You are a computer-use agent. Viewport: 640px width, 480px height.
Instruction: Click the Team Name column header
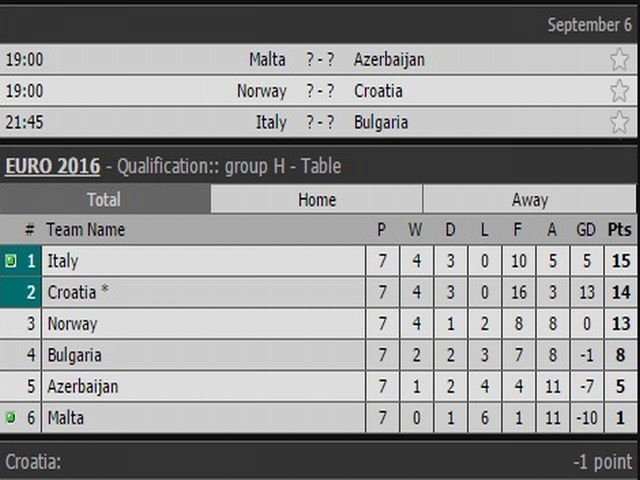(86, 229)
